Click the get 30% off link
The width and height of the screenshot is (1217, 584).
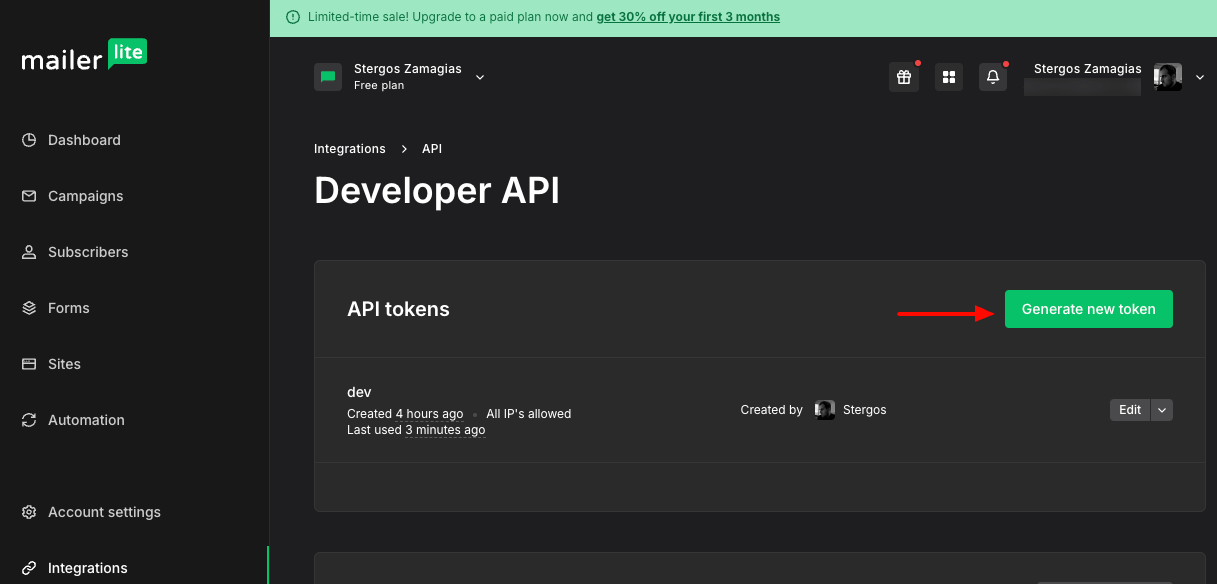688,17
